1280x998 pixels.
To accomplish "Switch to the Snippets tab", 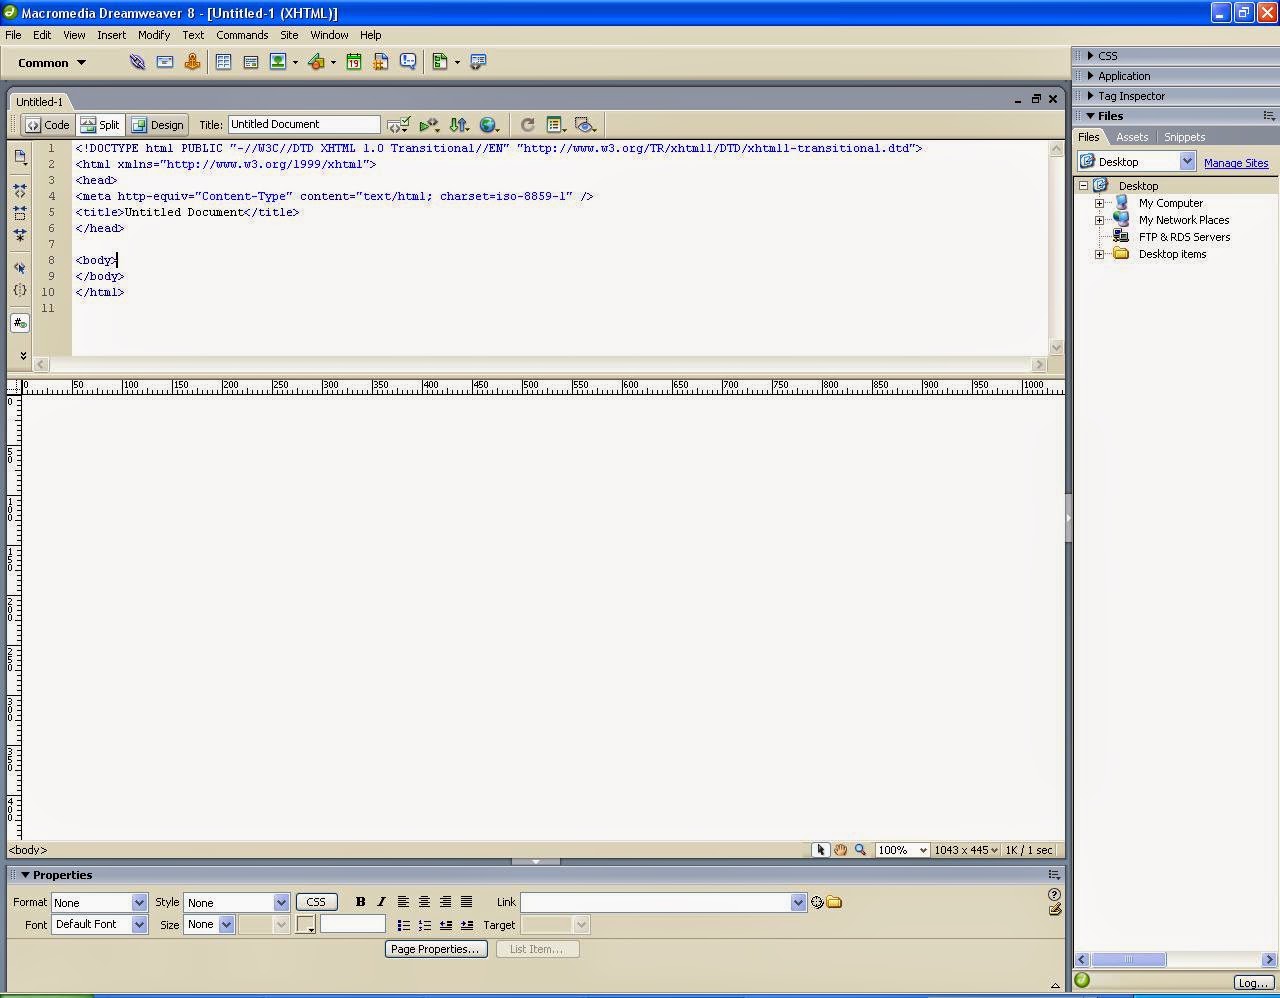I will pyautogui.click(x=1184, y=137).
